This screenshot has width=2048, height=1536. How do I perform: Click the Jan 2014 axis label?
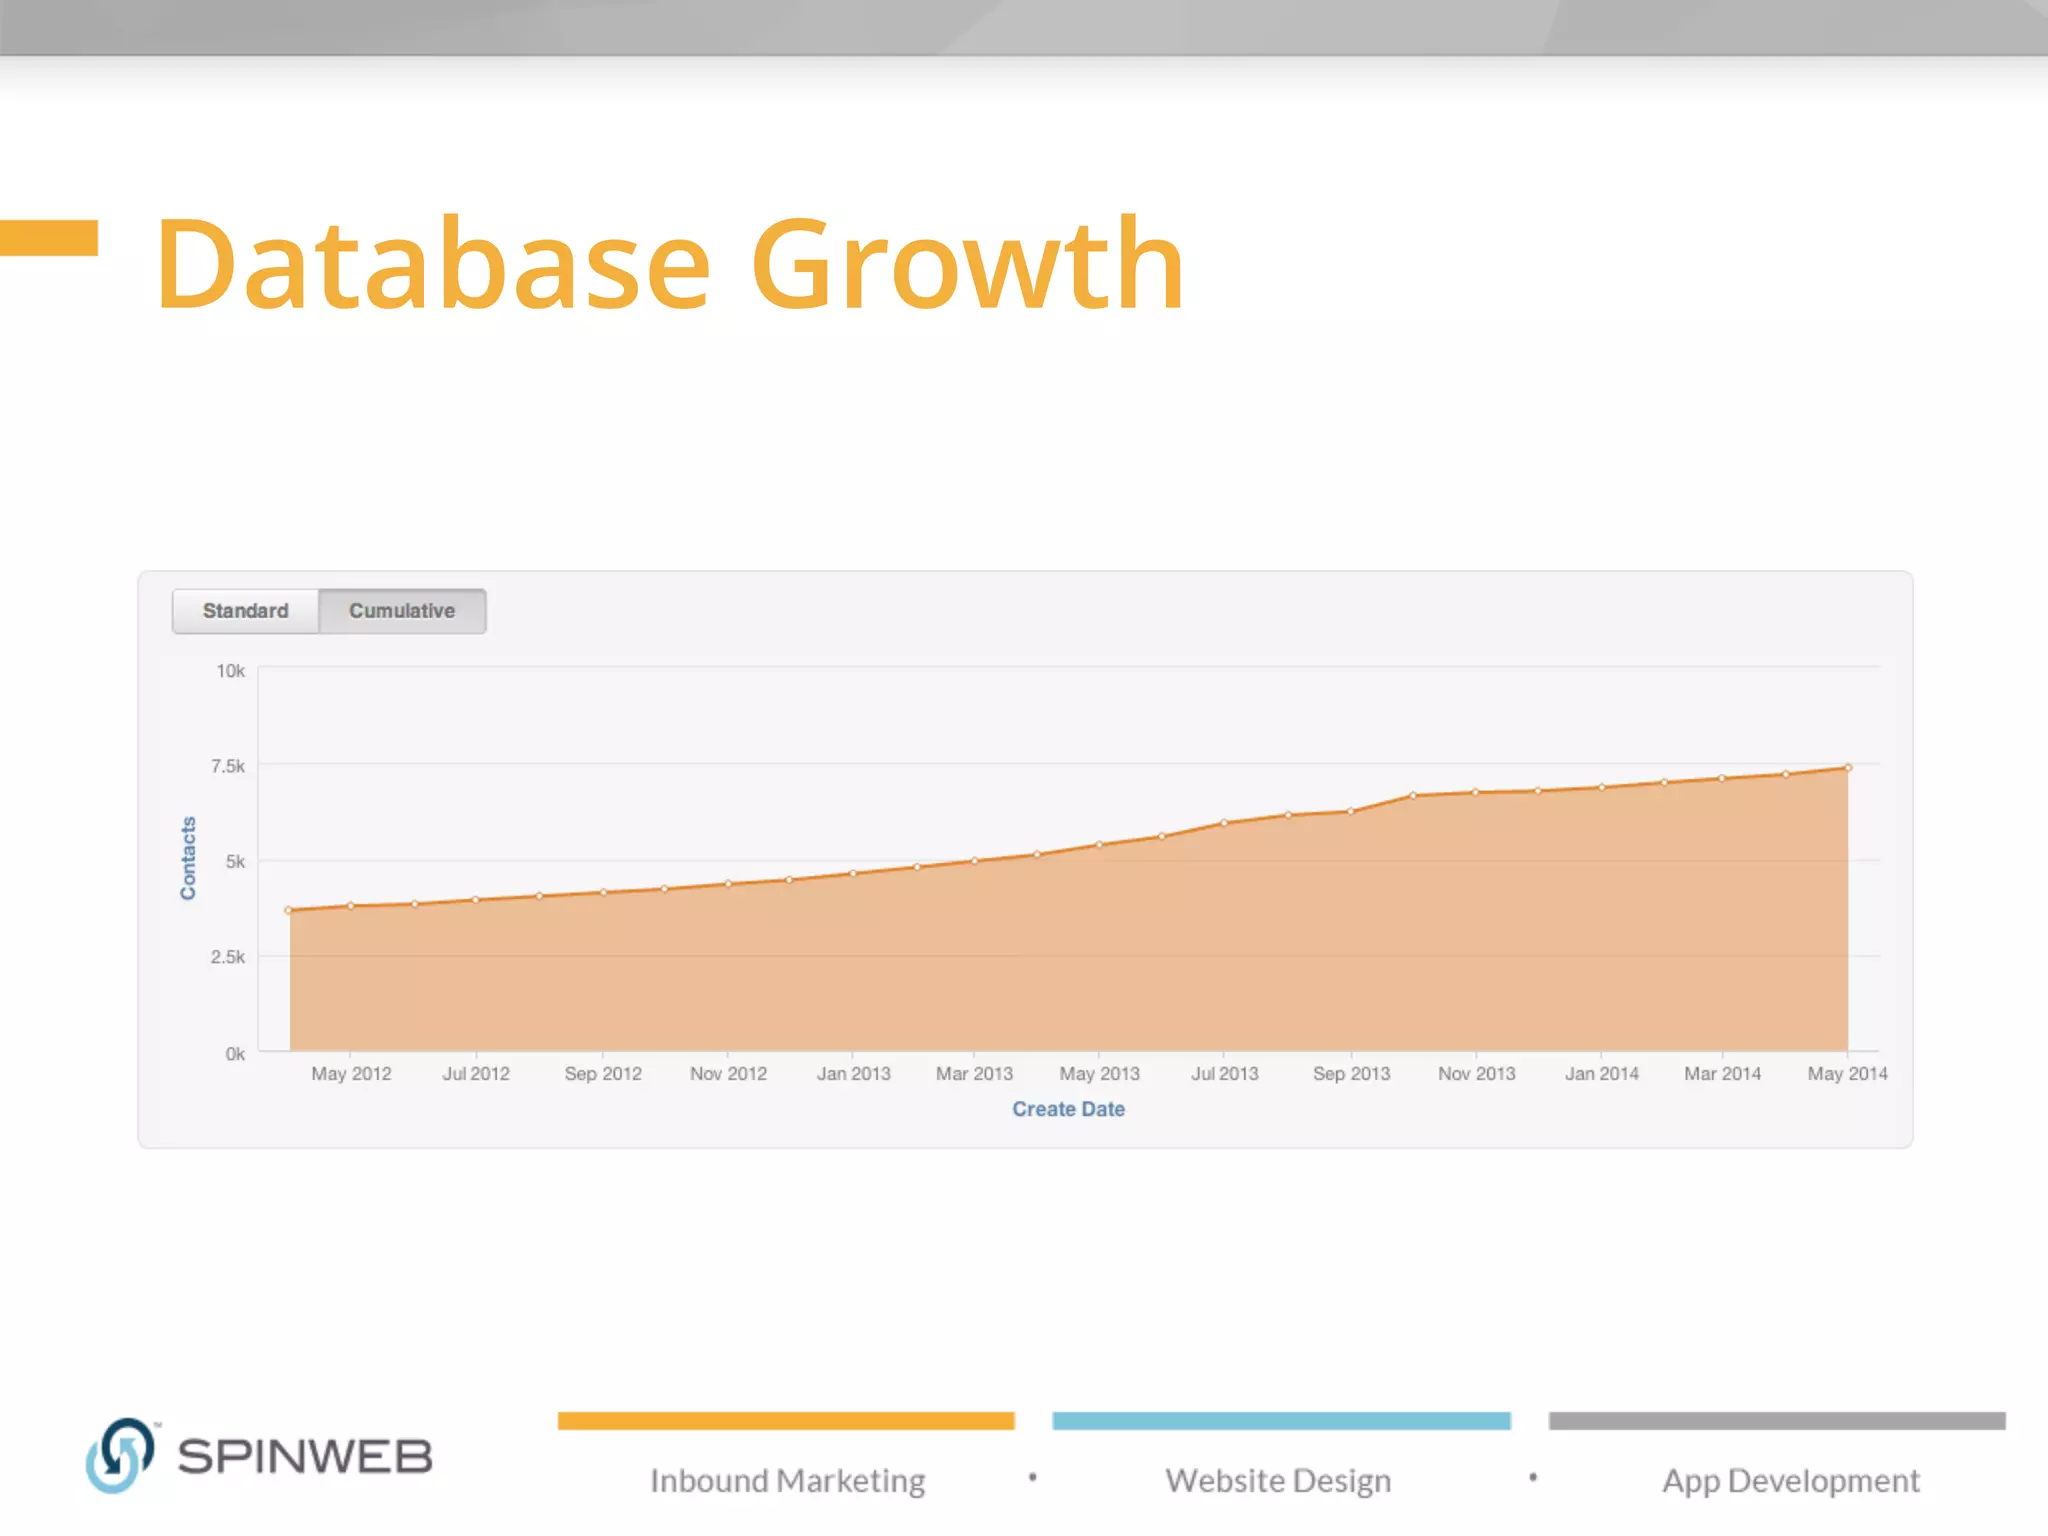tap(1602, 1074)
